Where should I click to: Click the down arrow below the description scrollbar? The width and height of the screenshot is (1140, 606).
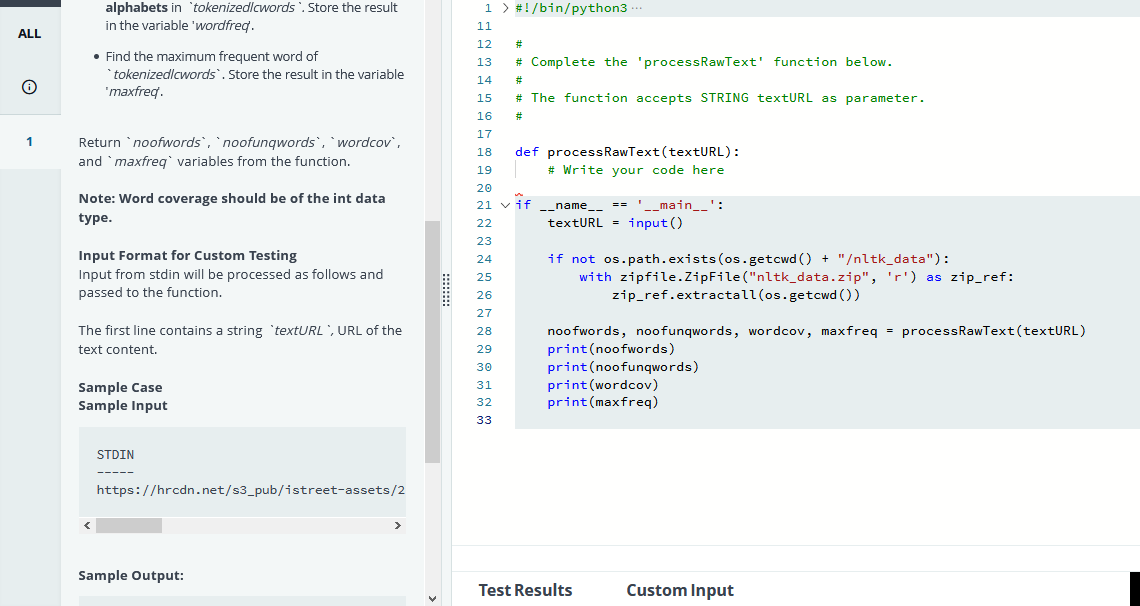pyautogui.click(x=432, y=598)
